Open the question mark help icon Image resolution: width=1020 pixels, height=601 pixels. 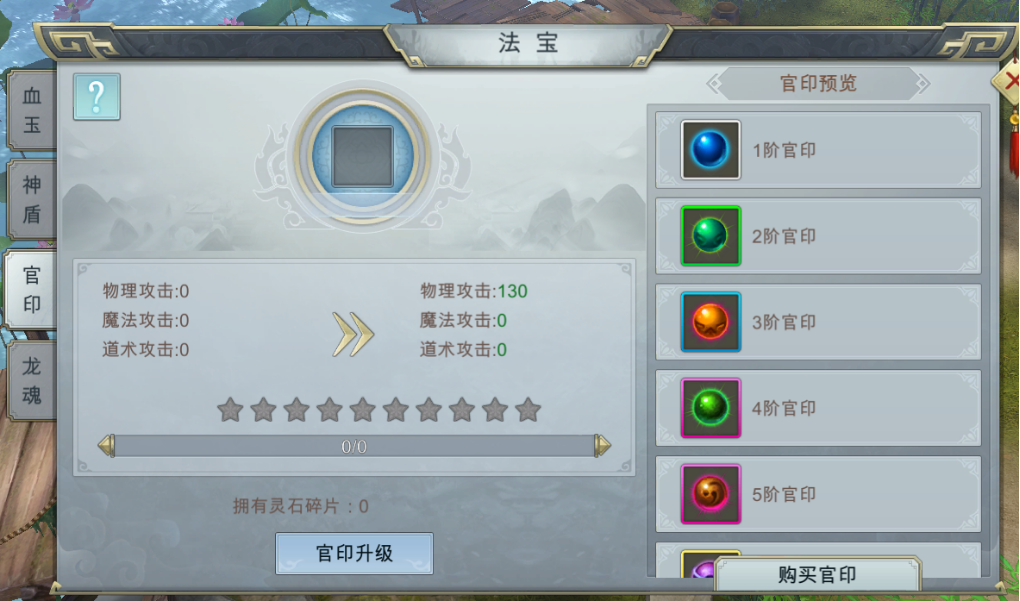pos(97,97)
